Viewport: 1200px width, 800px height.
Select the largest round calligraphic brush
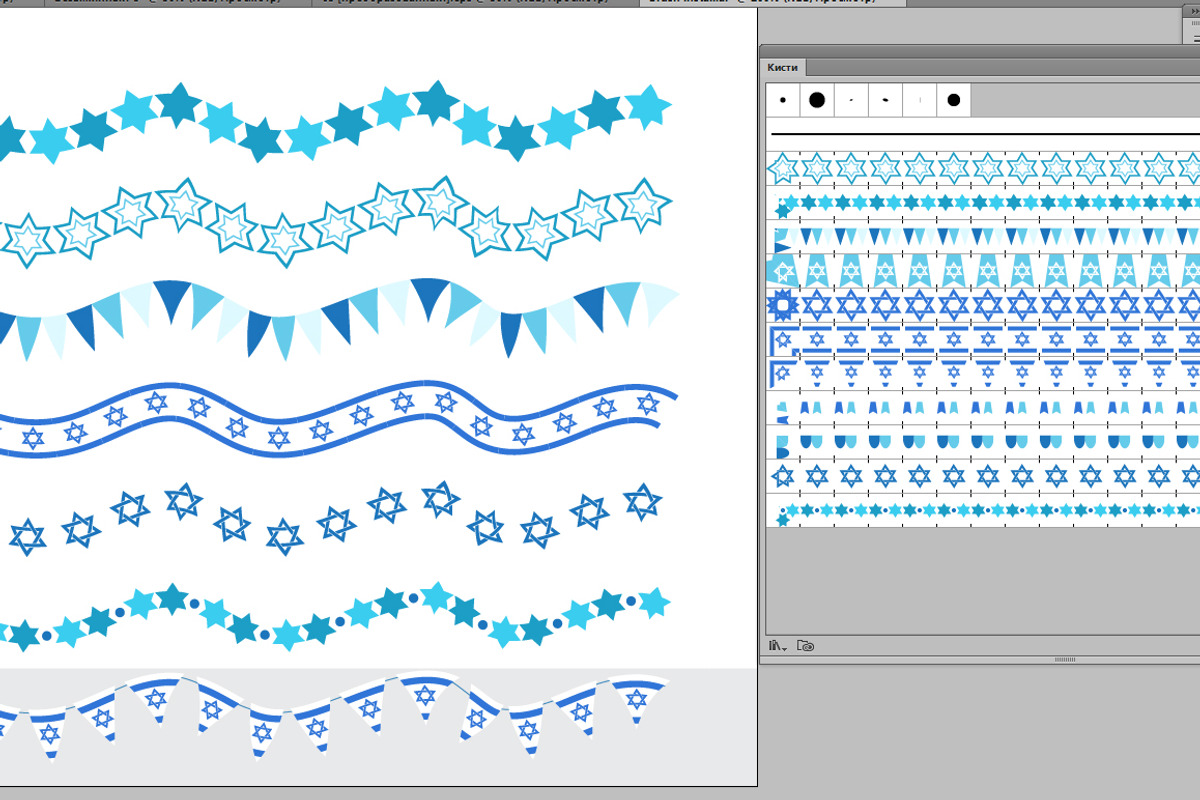817,100
